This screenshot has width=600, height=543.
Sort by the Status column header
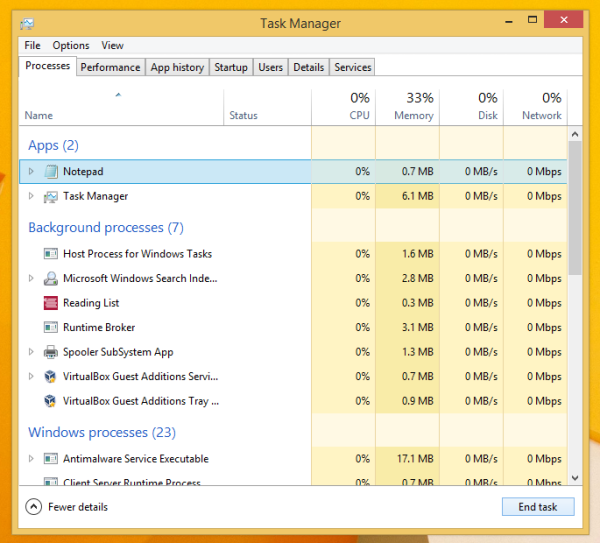pyautogui.click(x=267, y=107)
